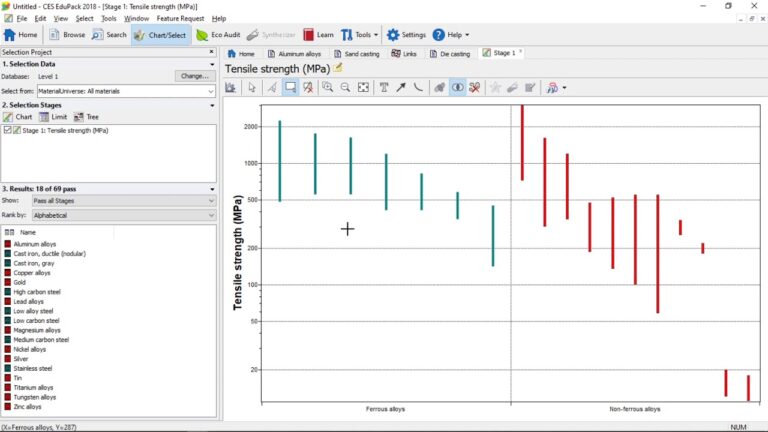Open the File menu
The width and height of the screenshot is (768, 432).
[22, 19]
